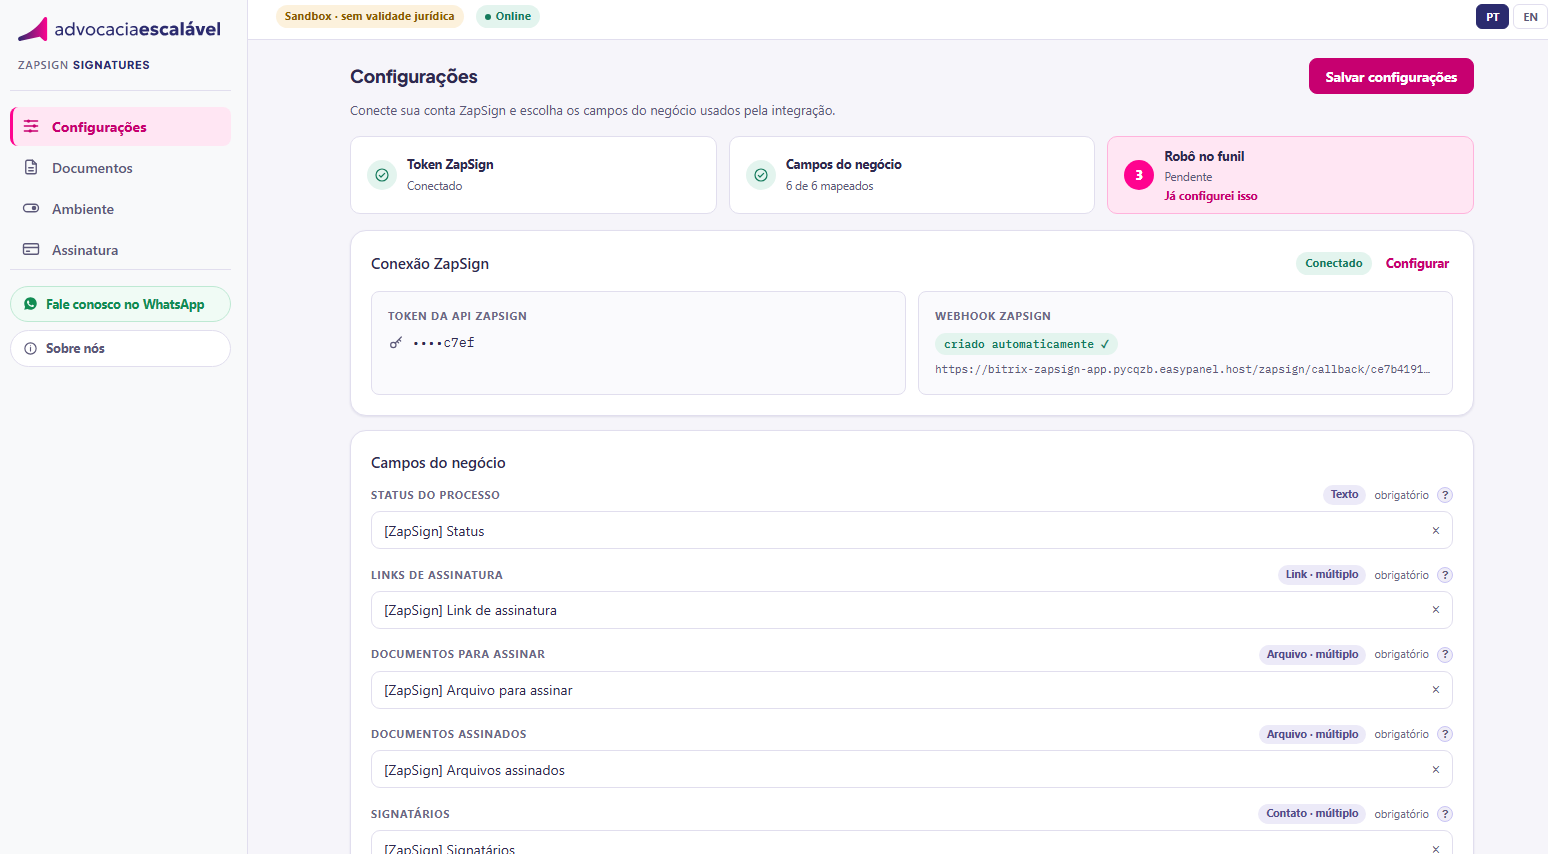1548x854 pixels.
Task: Open help icon for Links de assinatura
Action: (1444, 575)
